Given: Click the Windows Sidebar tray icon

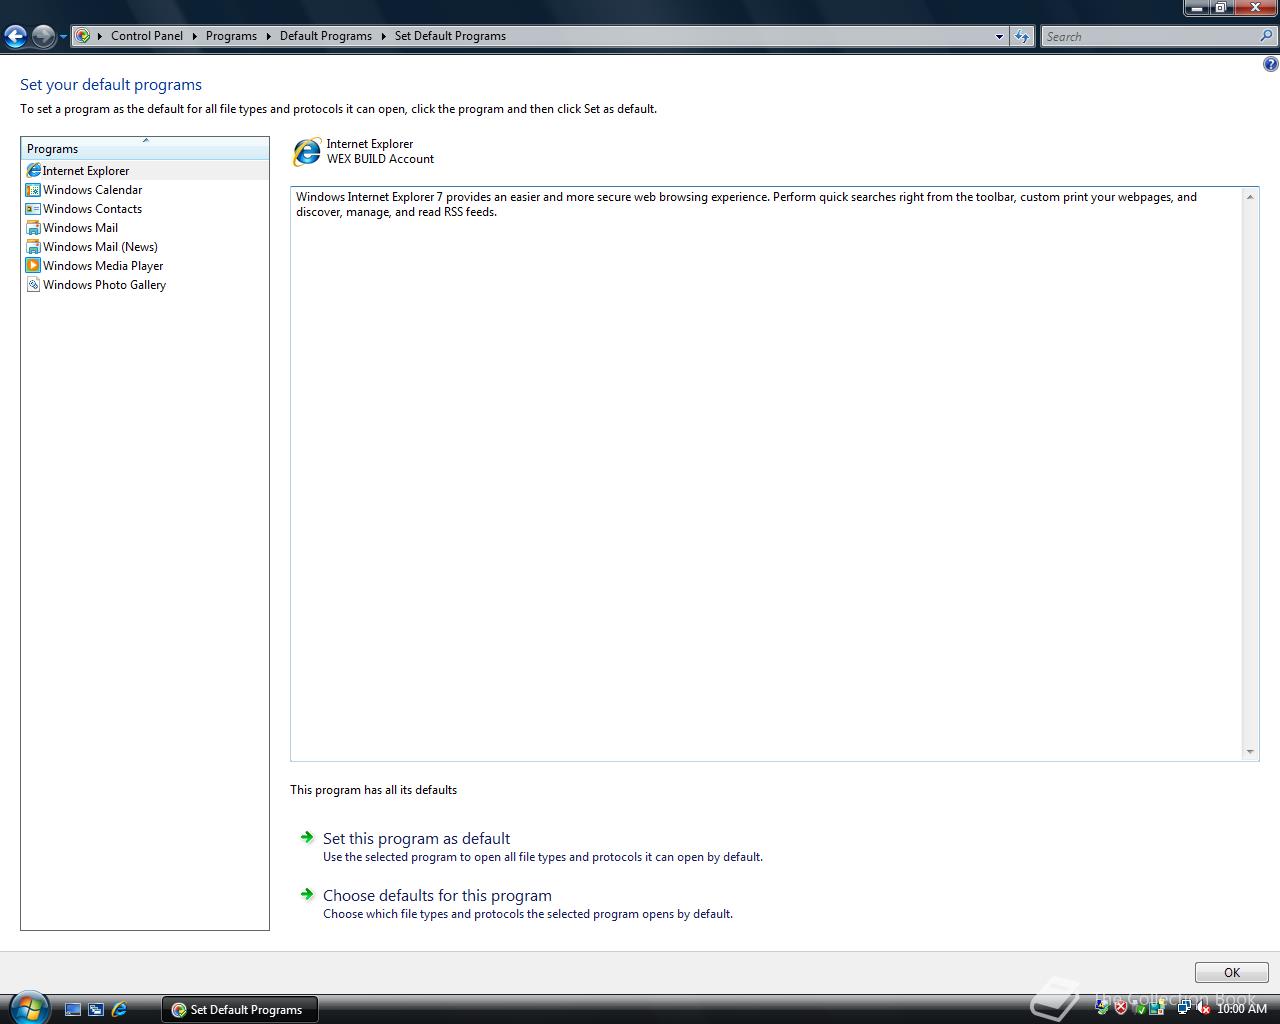Looking at the screenshot, I should (x=1158, y=1008).
